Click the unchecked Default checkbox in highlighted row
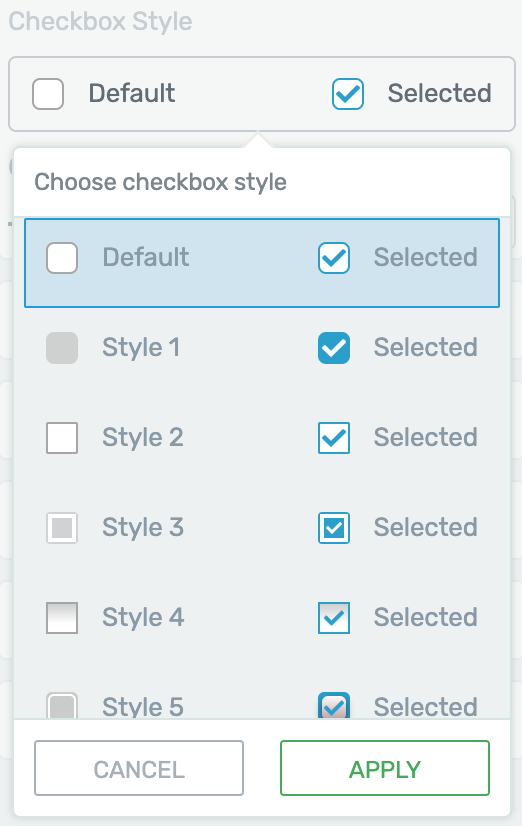Screen dimensions: 522x826 pos(62,258)
